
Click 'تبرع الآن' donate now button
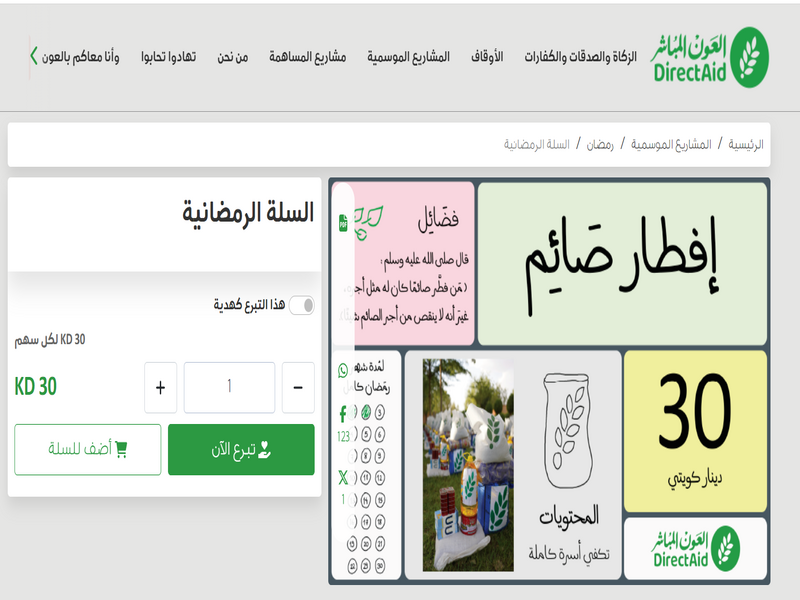click(x=241, y=450)
